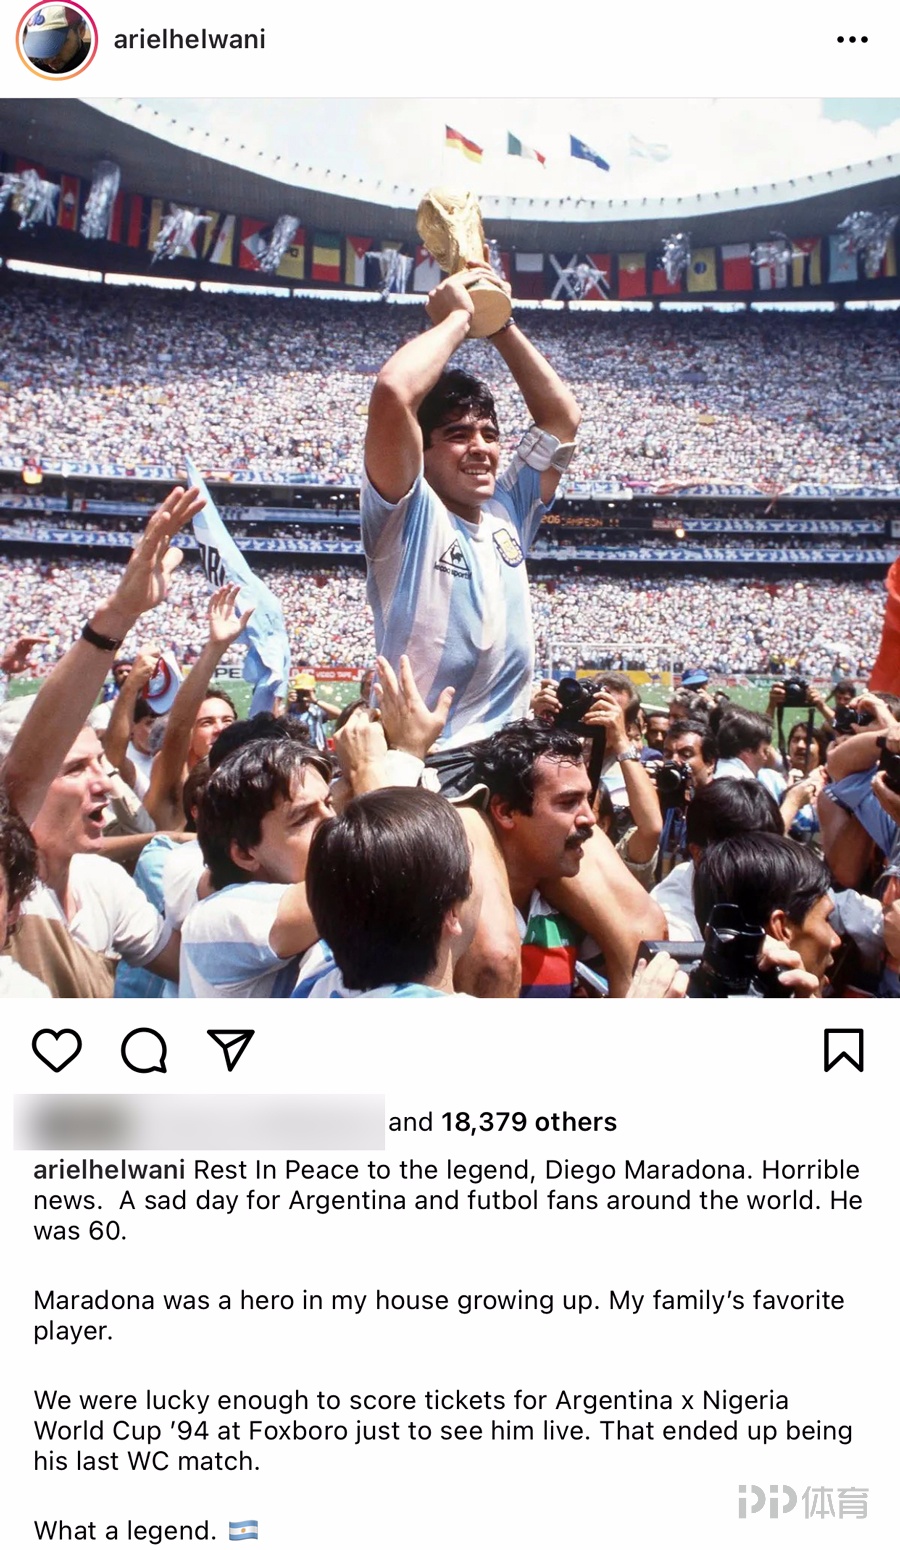View arielhelwani's story via profile avatar
The image size is (900, 1550).
(x=57, y=40)
